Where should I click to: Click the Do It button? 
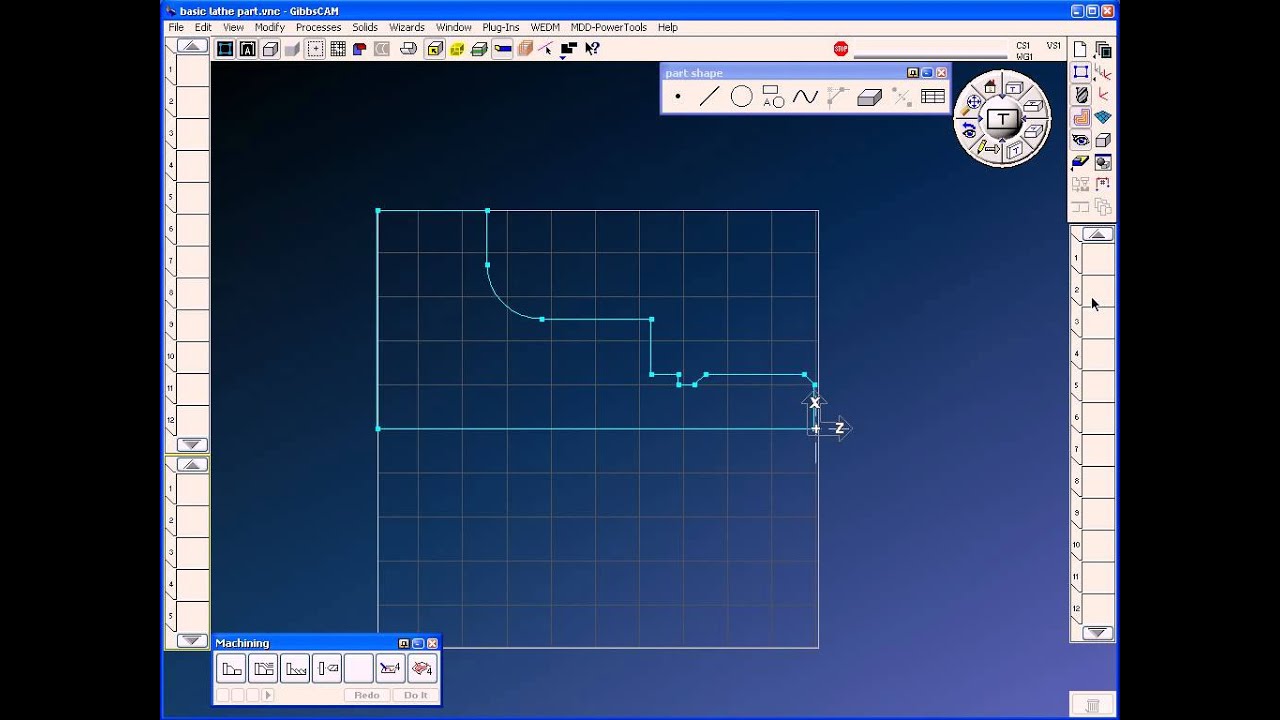[x=416, y=695]
